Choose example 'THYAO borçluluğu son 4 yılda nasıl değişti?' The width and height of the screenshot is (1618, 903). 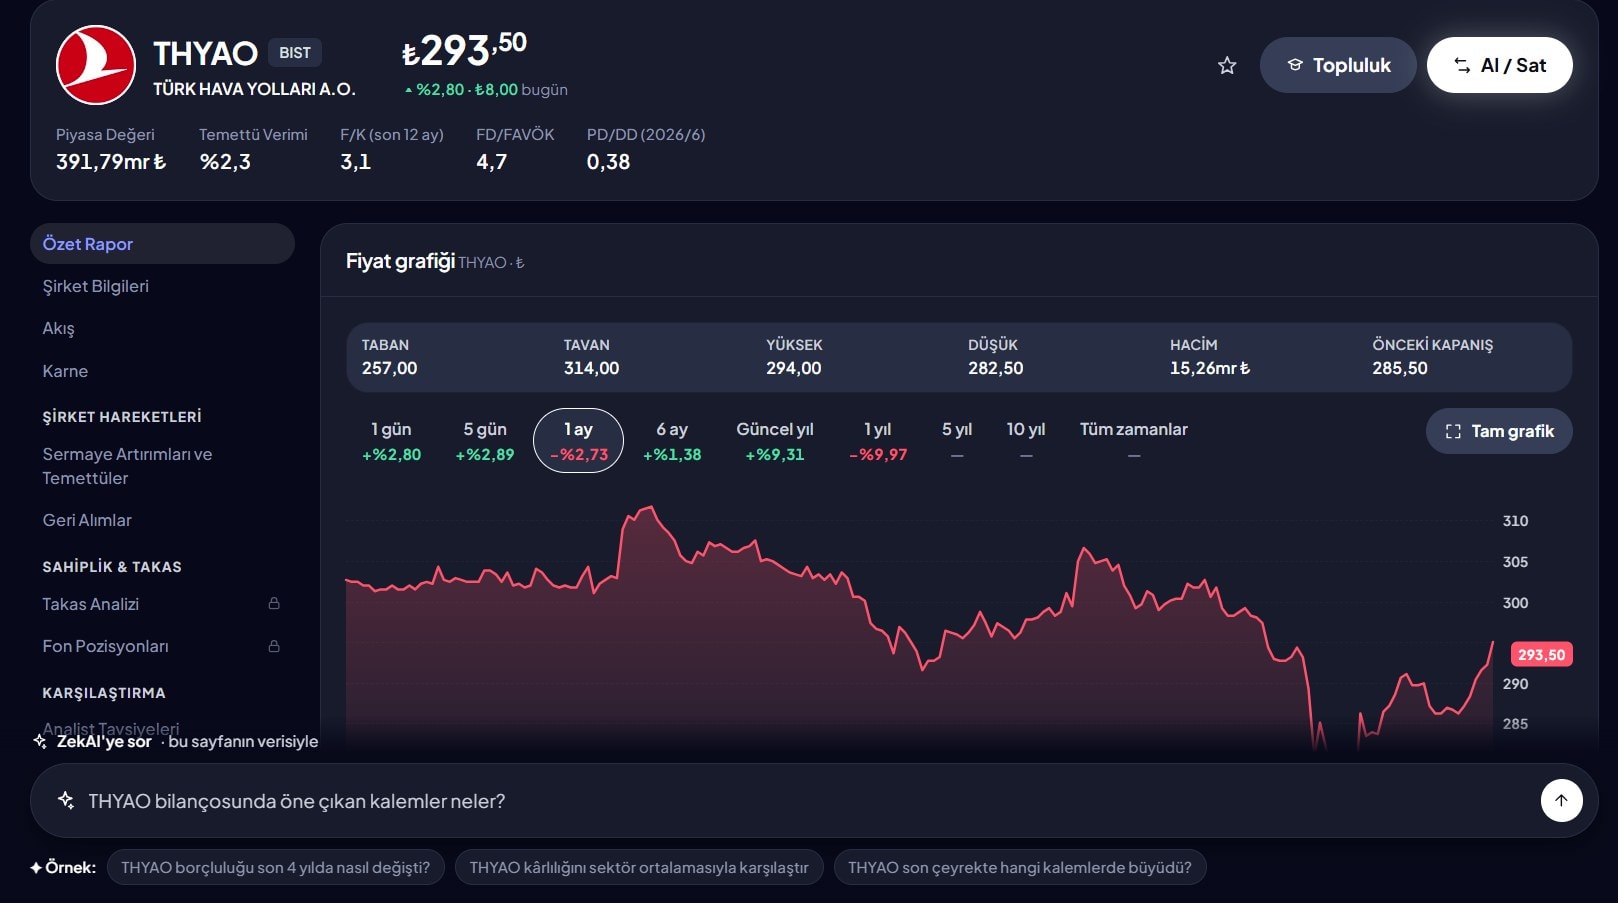tap(275, 867)
